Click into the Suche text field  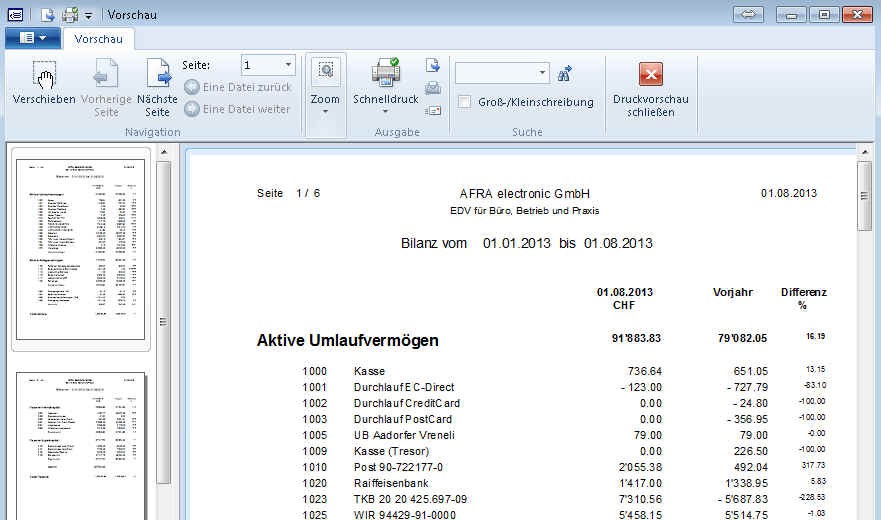pyautogui.click(x=496, y=73)
